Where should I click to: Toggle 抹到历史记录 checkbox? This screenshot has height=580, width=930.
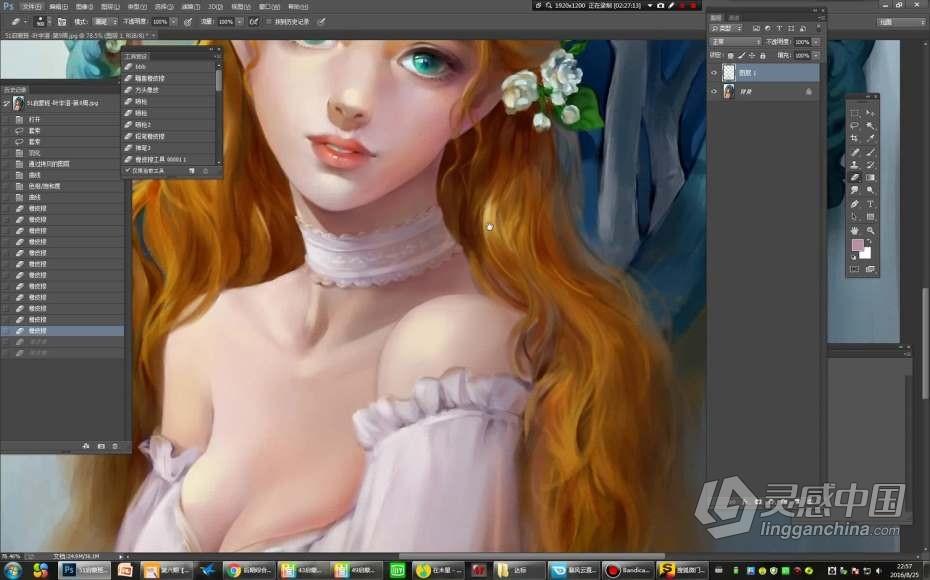[x=269, y=21]
